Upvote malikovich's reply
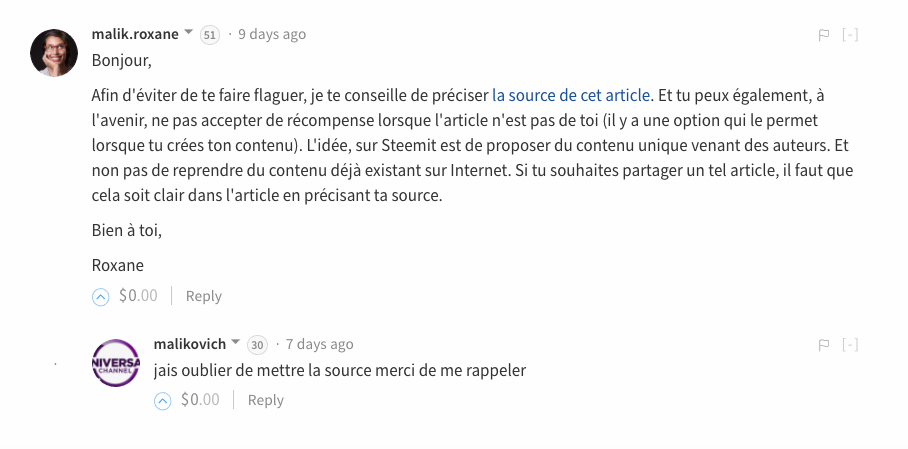908x449 pixels. [163, 400]
